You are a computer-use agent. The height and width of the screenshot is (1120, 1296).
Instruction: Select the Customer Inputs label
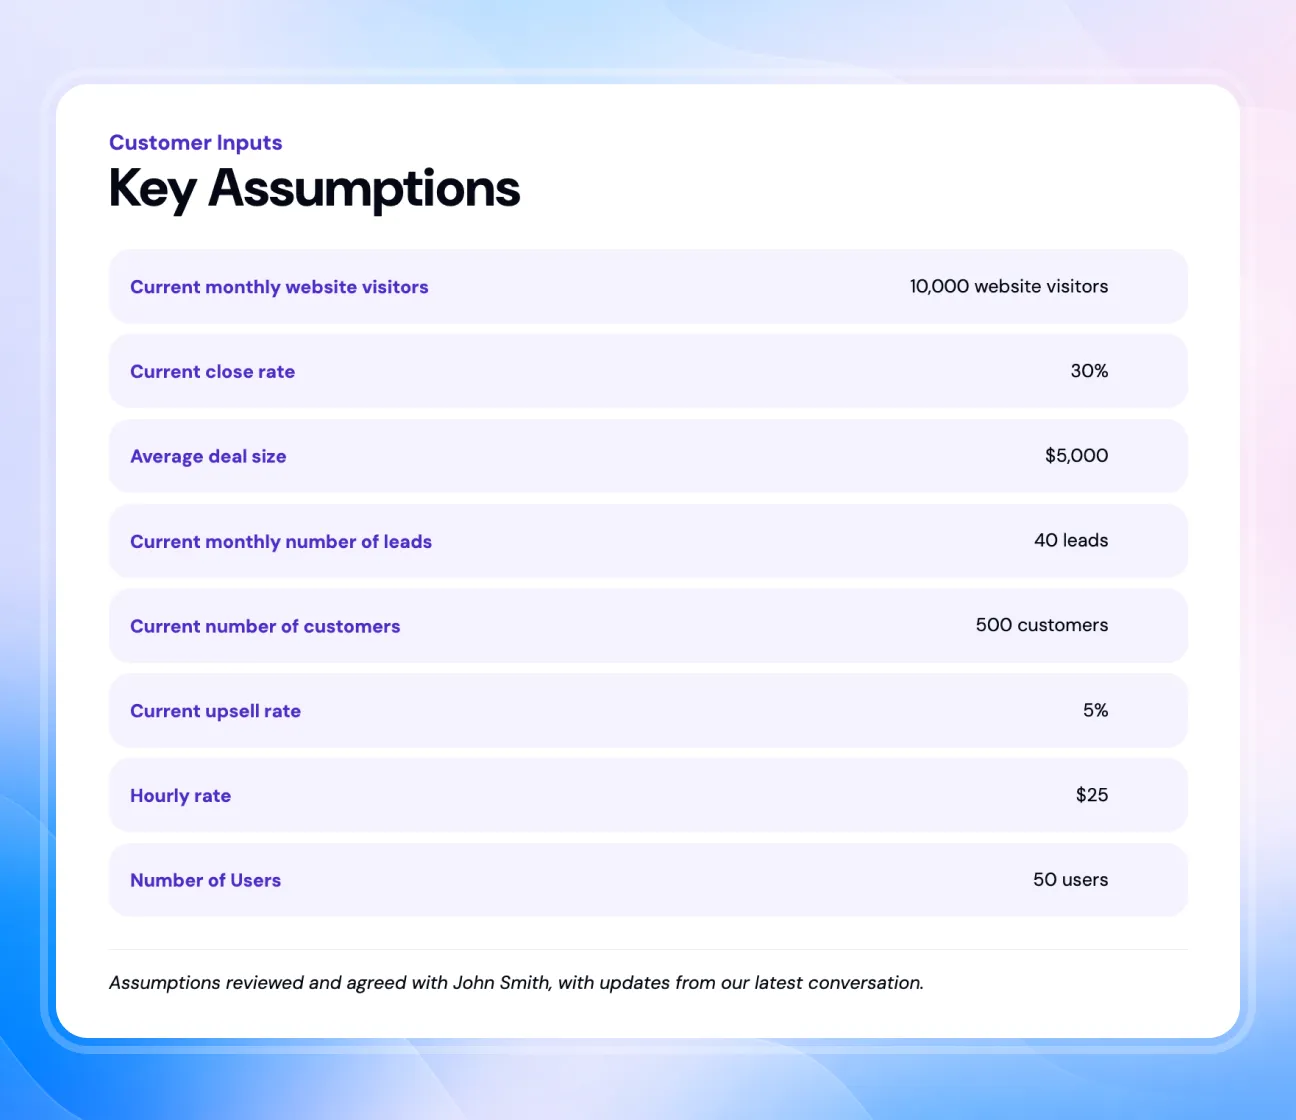(196, 143)
